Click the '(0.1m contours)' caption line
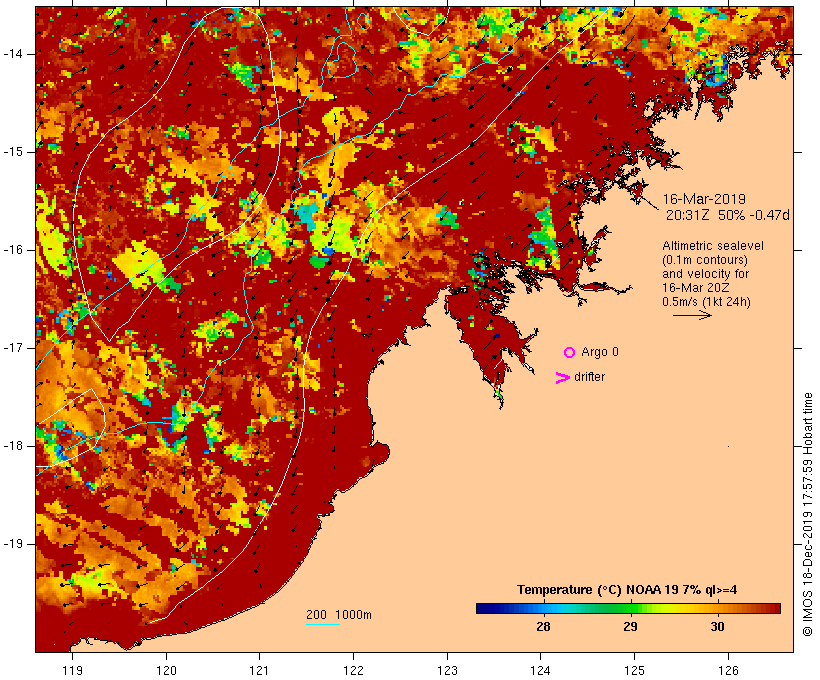The height and width of the screenshot is (680, 820). click(705, 260)
